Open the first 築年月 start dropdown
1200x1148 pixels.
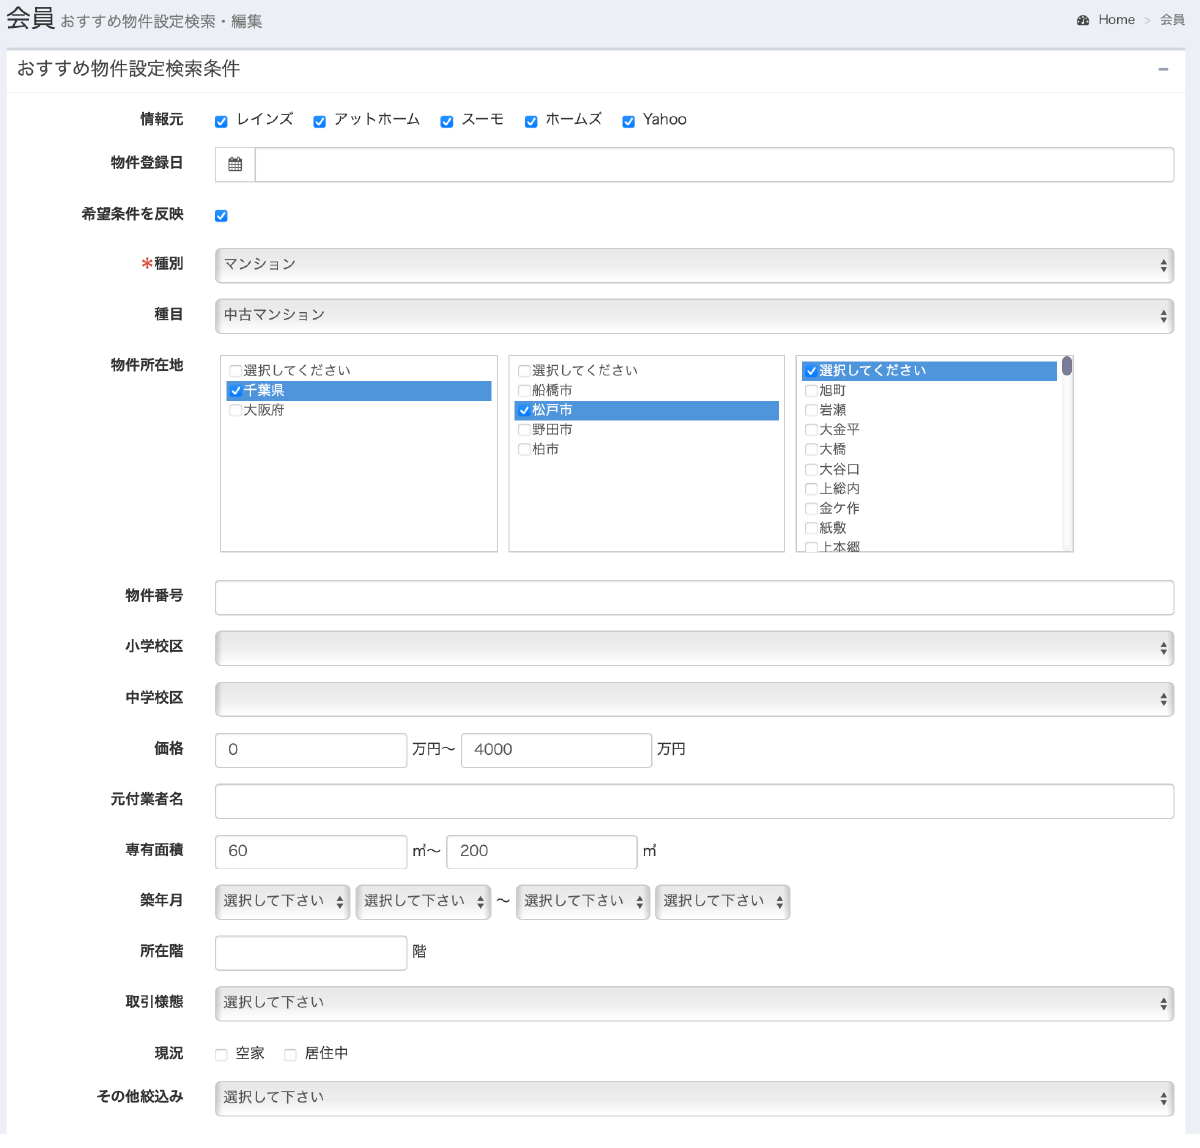pos(282,902)
